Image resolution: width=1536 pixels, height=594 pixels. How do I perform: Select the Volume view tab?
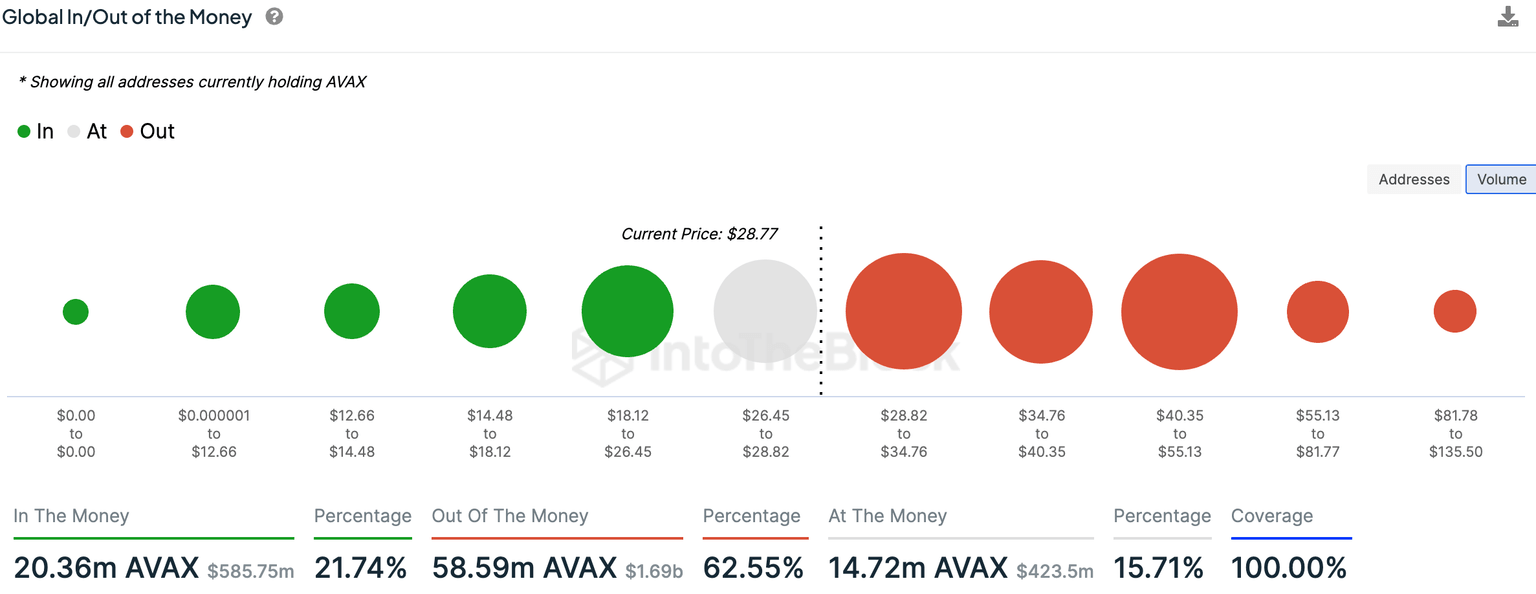point(1500,179)
